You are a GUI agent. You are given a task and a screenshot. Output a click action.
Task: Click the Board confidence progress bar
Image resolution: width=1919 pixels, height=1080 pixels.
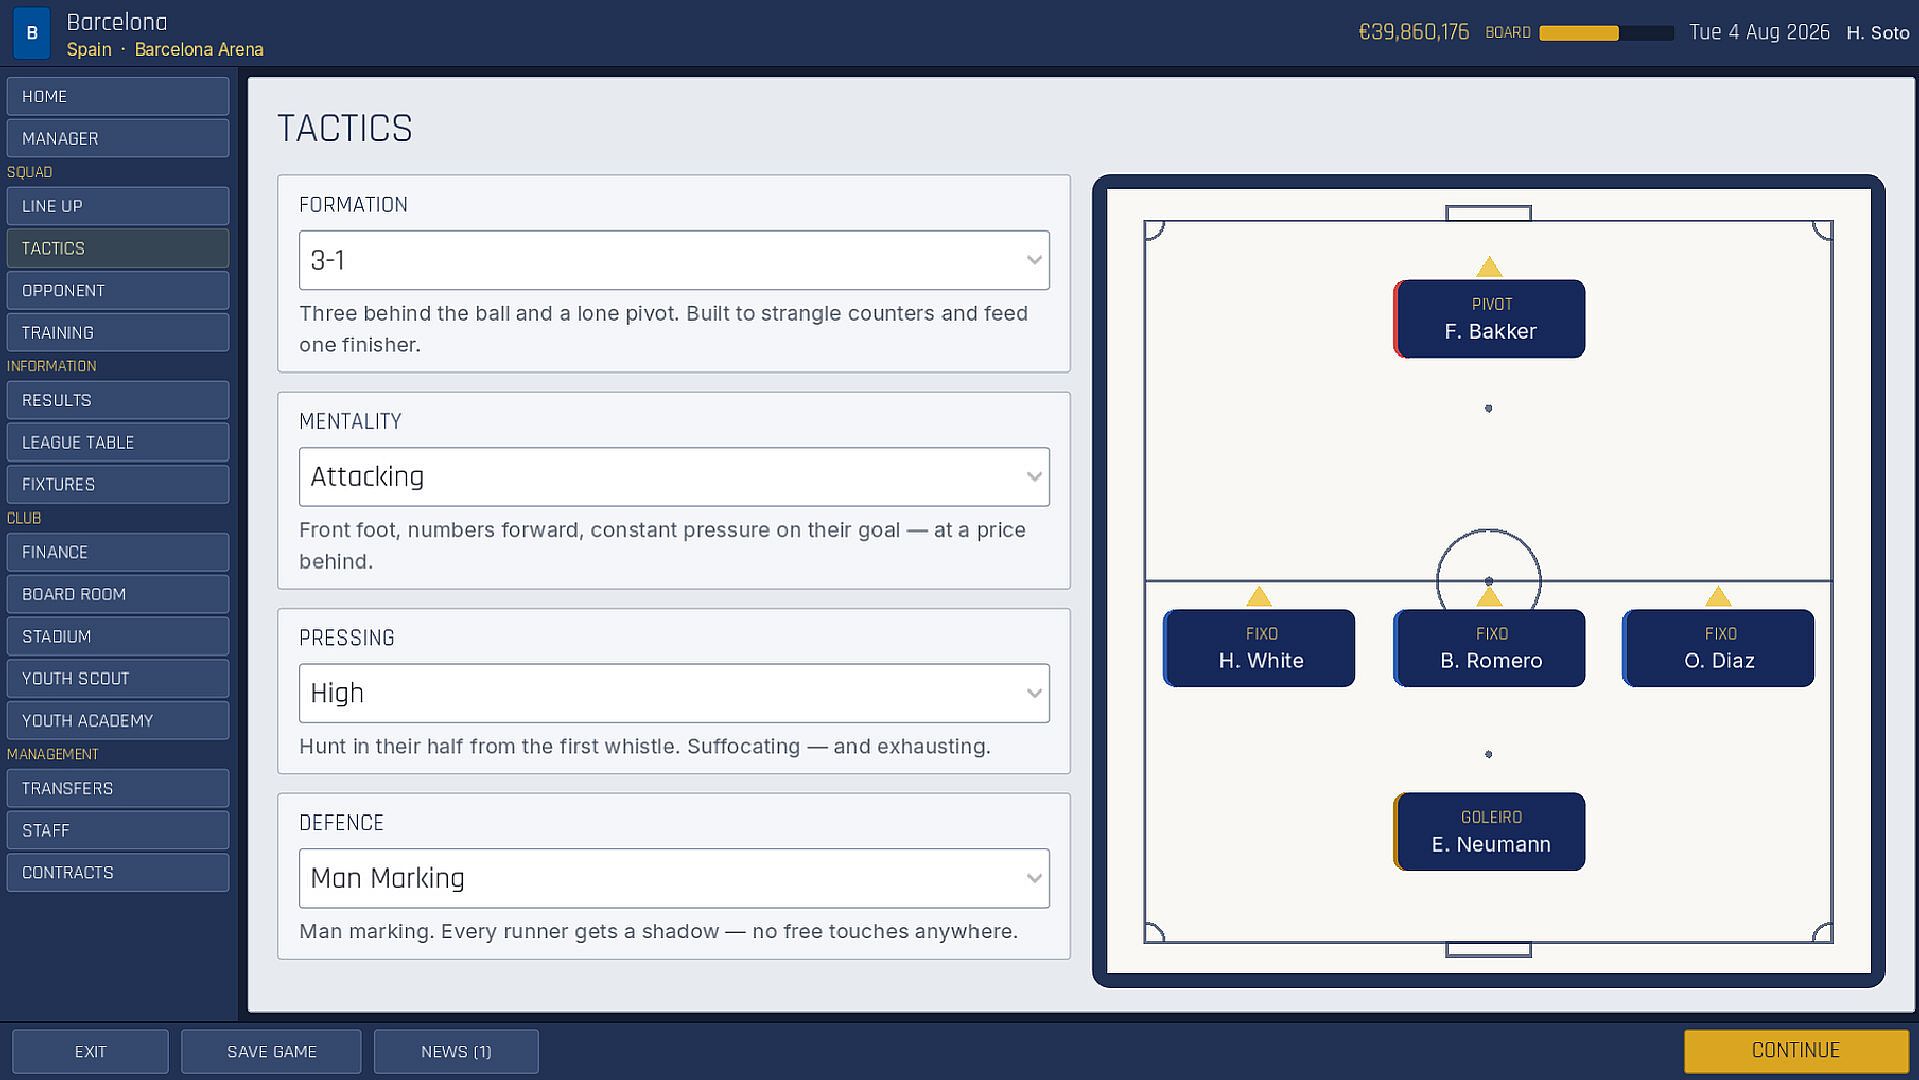click(1606, 33)
